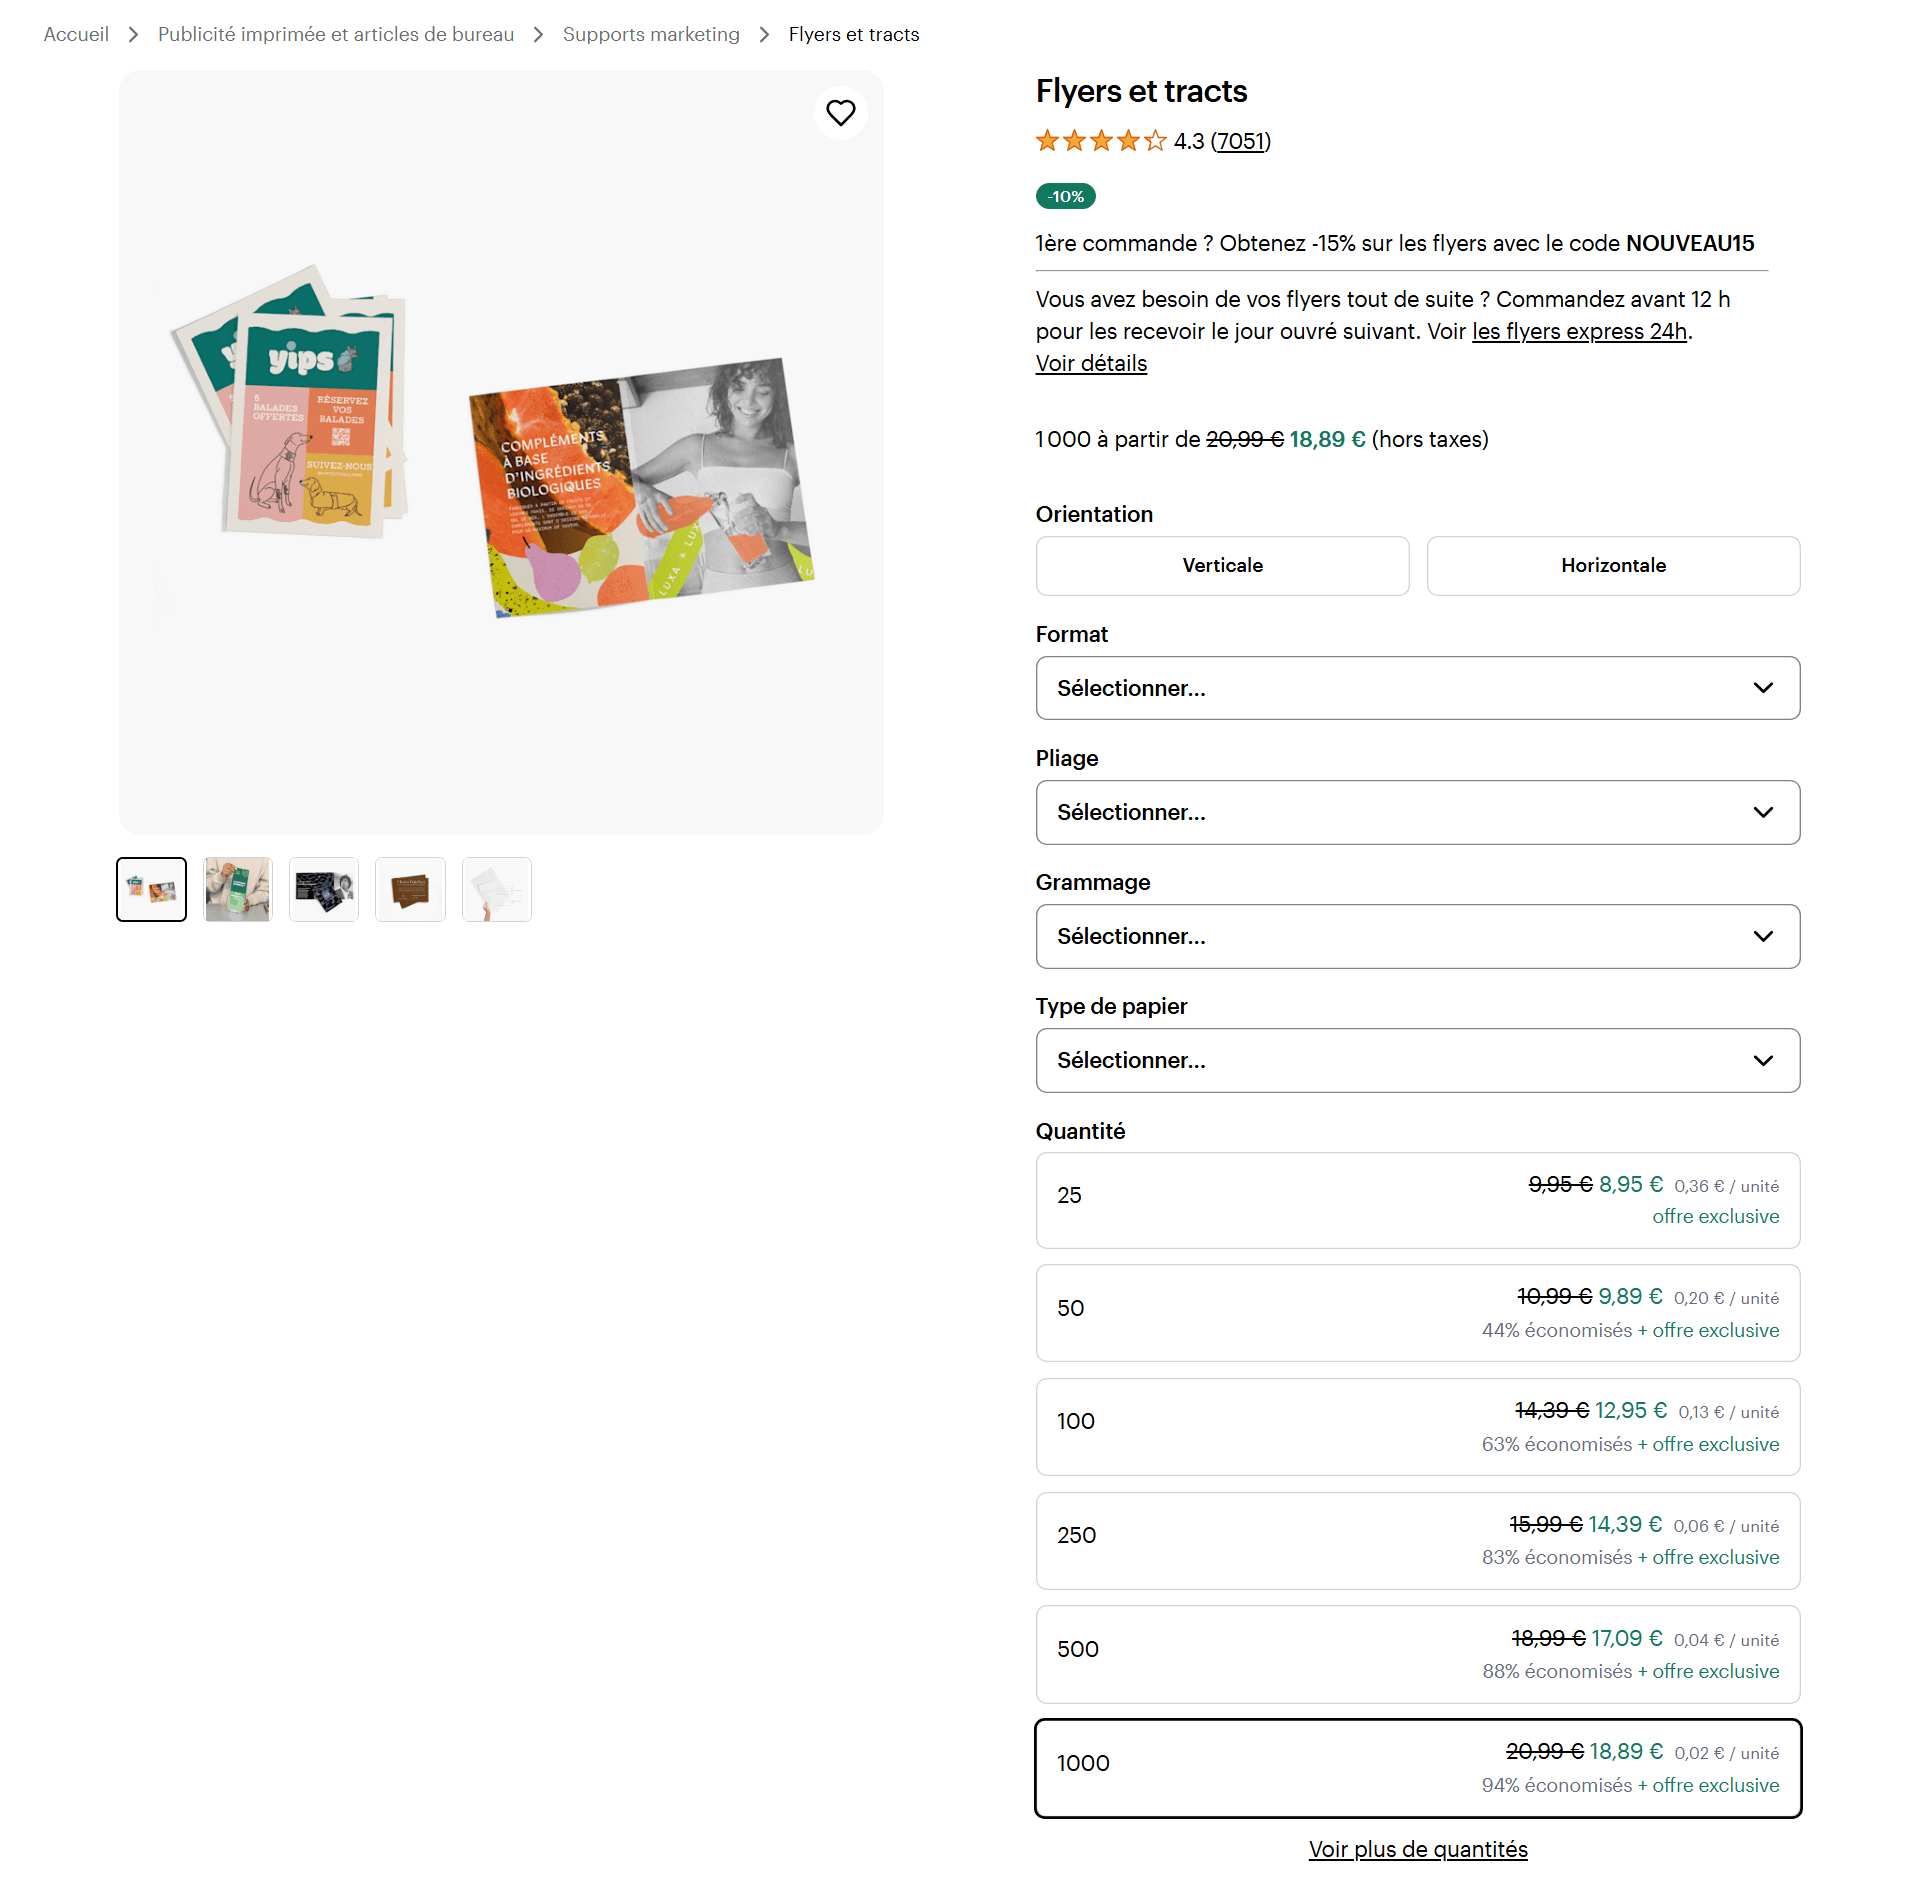Image resolution: width=1920 pixels, height=1892 pixels.
Task: Show Voir plus de quantités
Action: 1417,1849
